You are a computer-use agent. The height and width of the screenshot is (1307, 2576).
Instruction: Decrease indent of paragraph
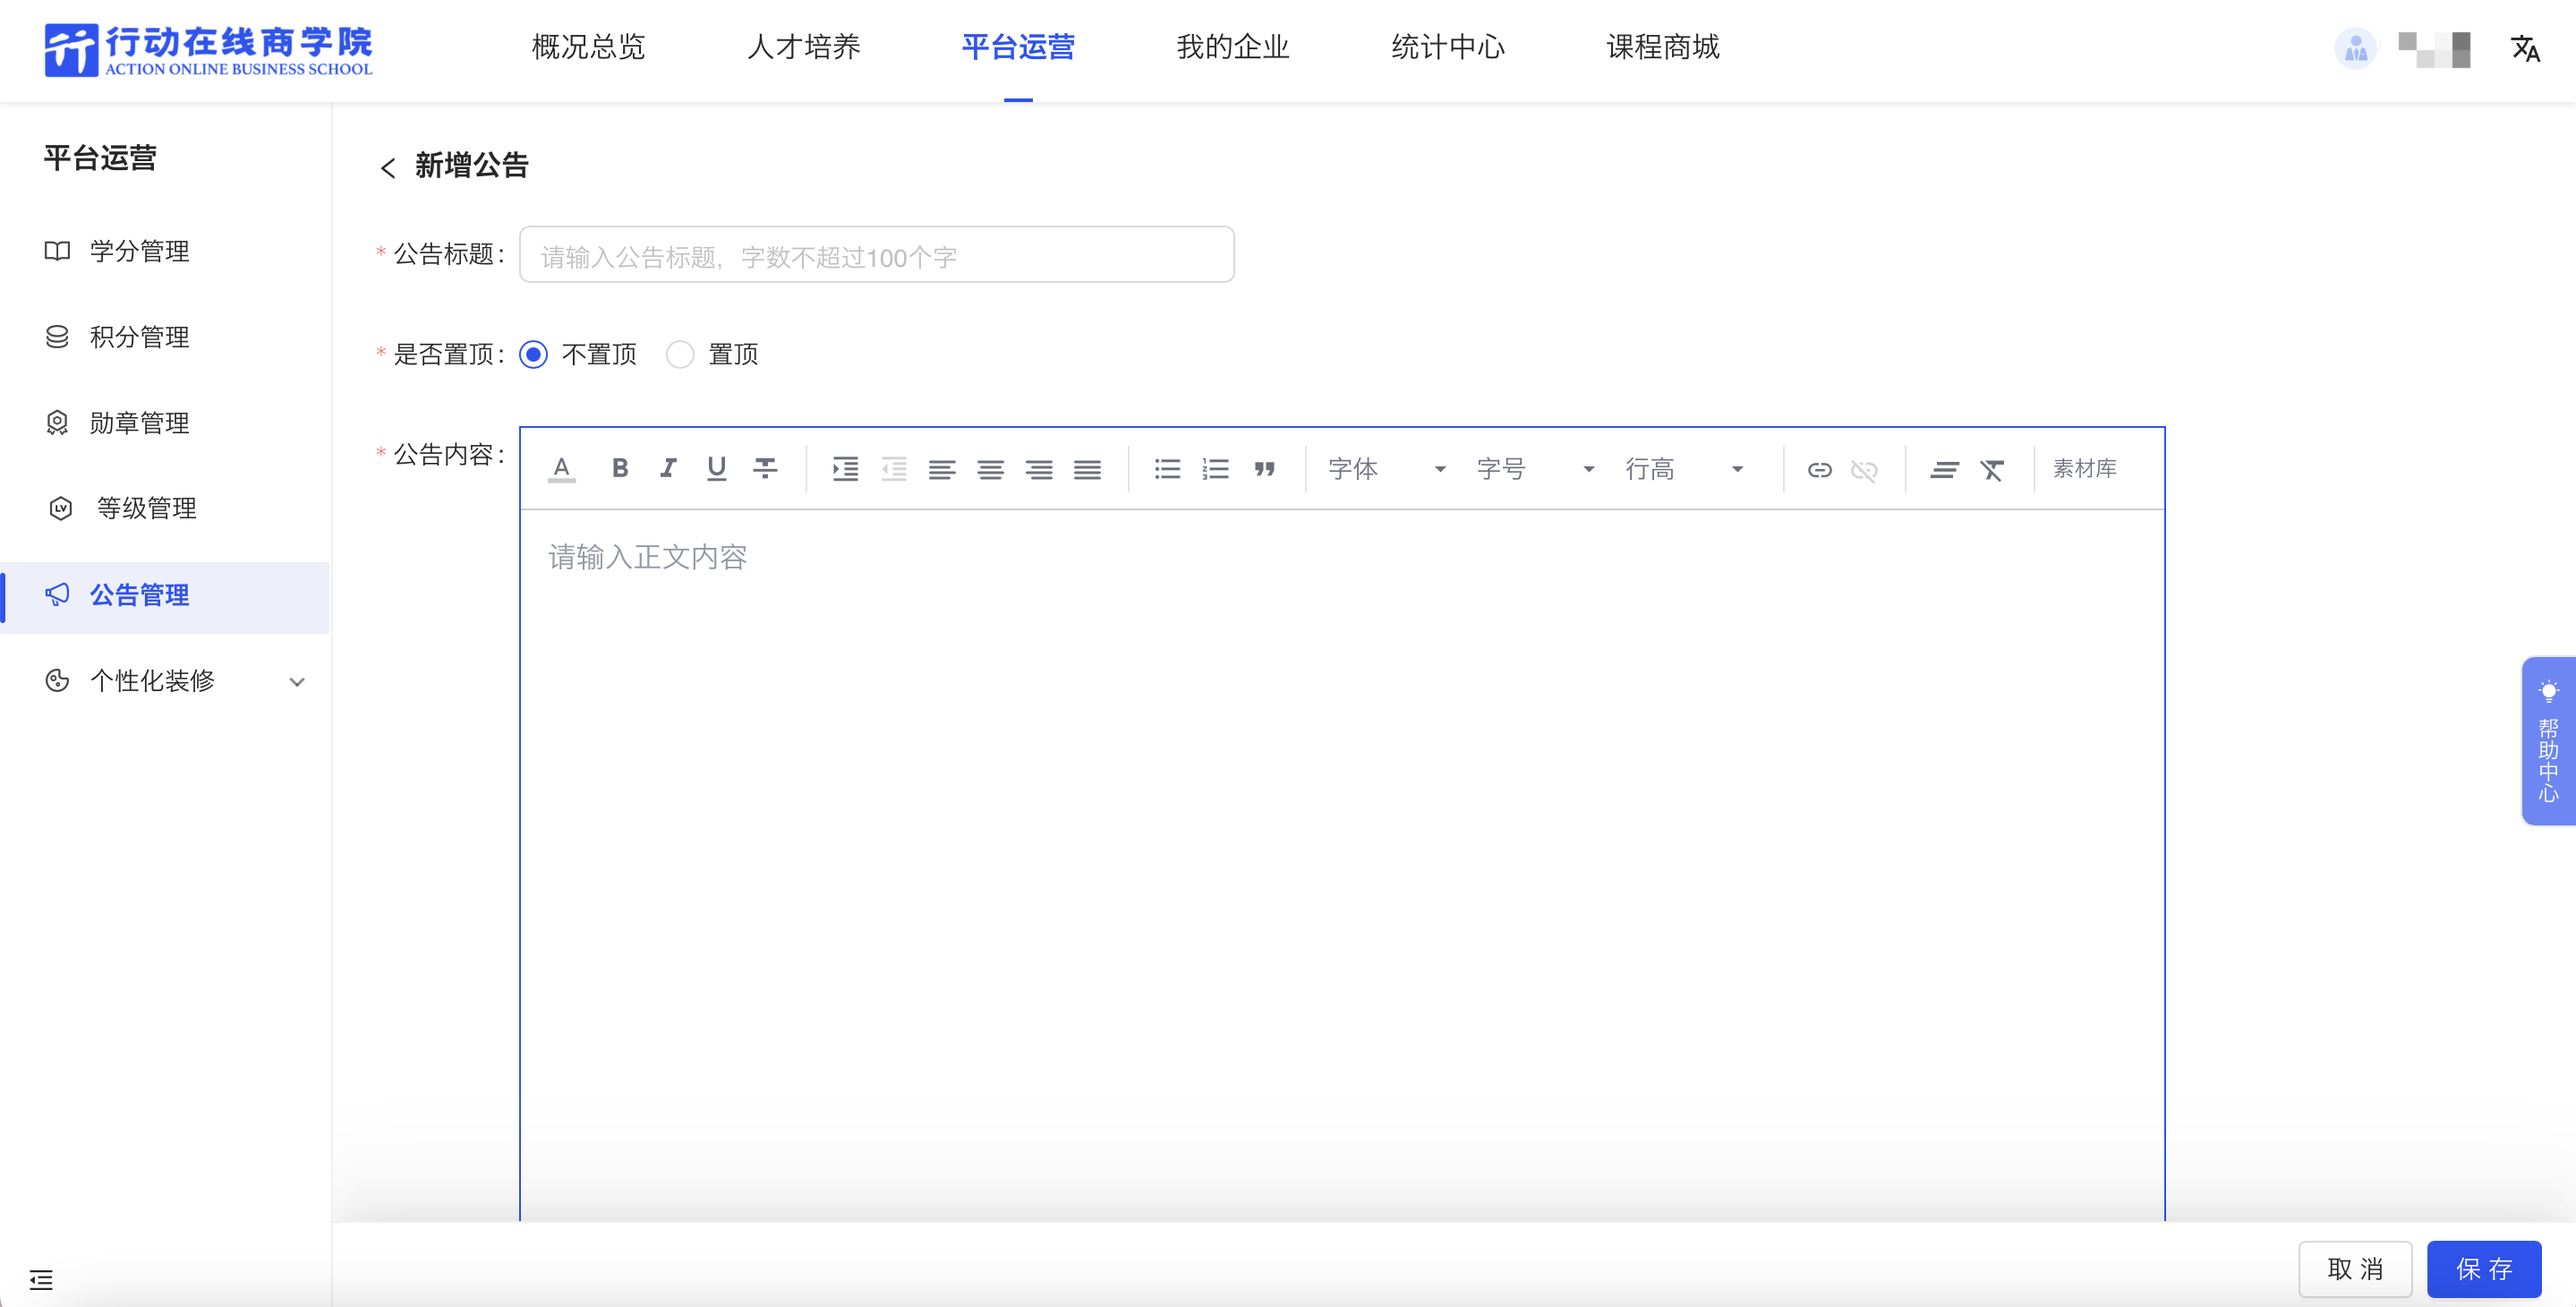pyautogui.click(x=894, y=469)
